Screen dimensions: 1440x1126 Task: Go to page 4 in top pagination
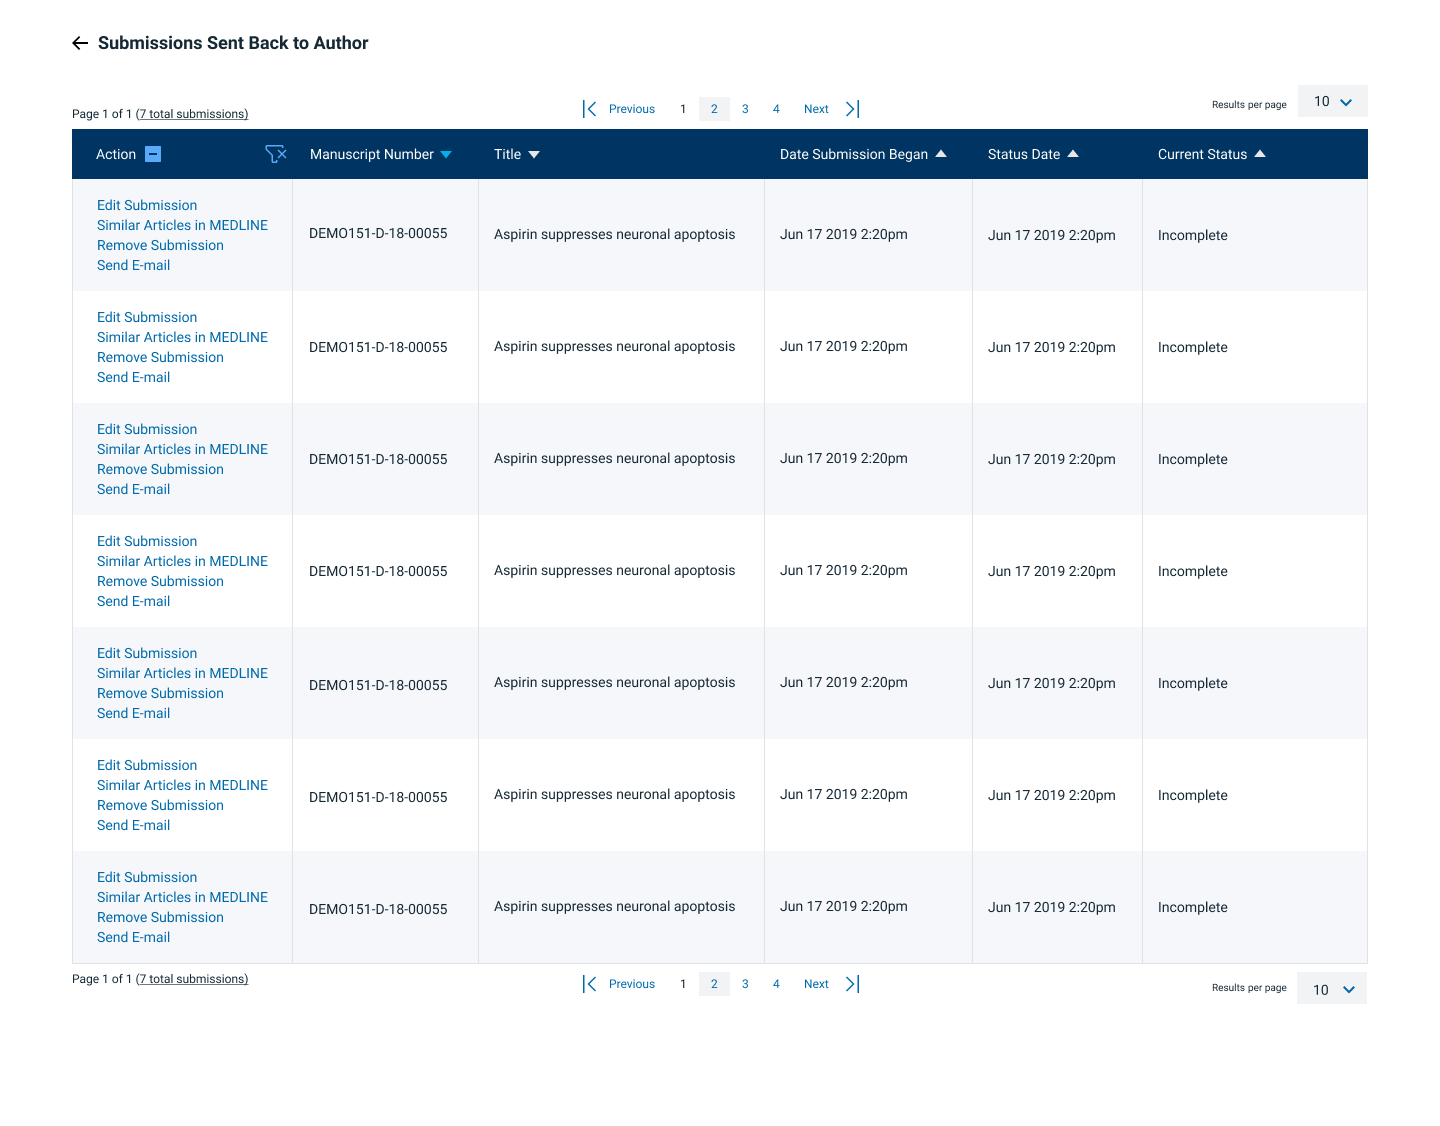(x=776, y=109)
